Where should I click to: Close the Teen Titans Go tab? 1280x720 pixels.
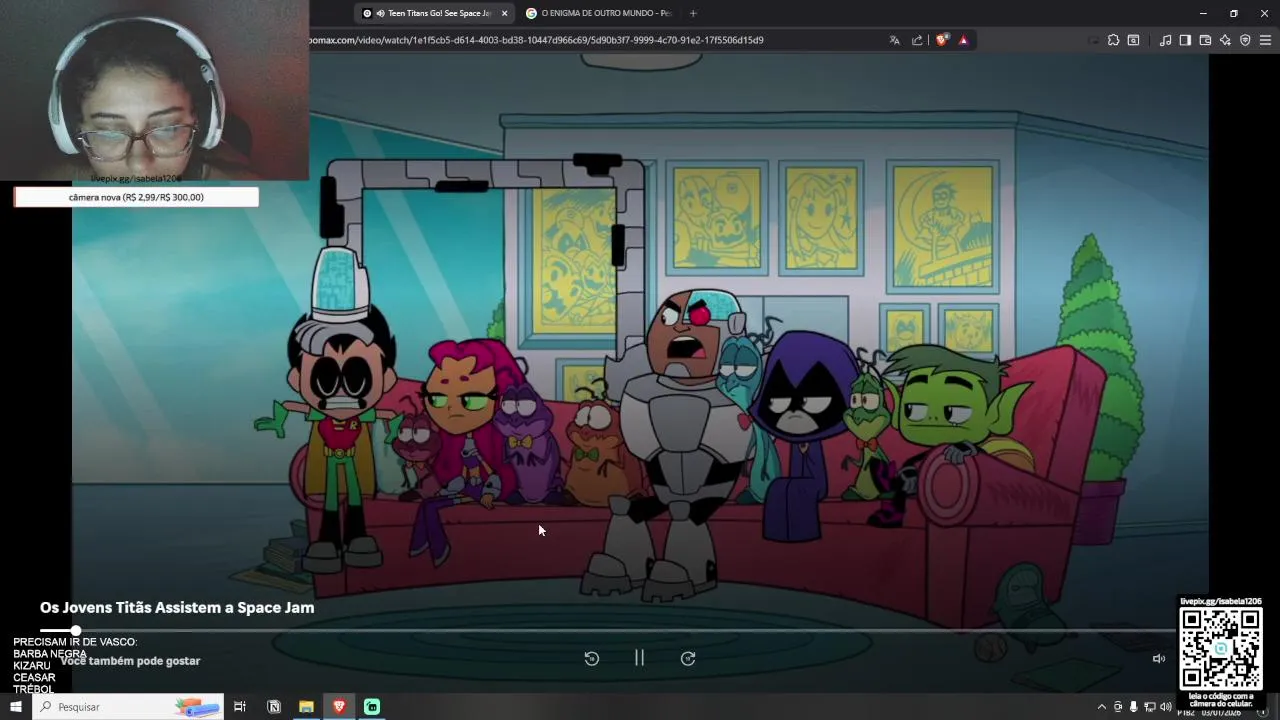pyautogui.click(x=504, y=13)
